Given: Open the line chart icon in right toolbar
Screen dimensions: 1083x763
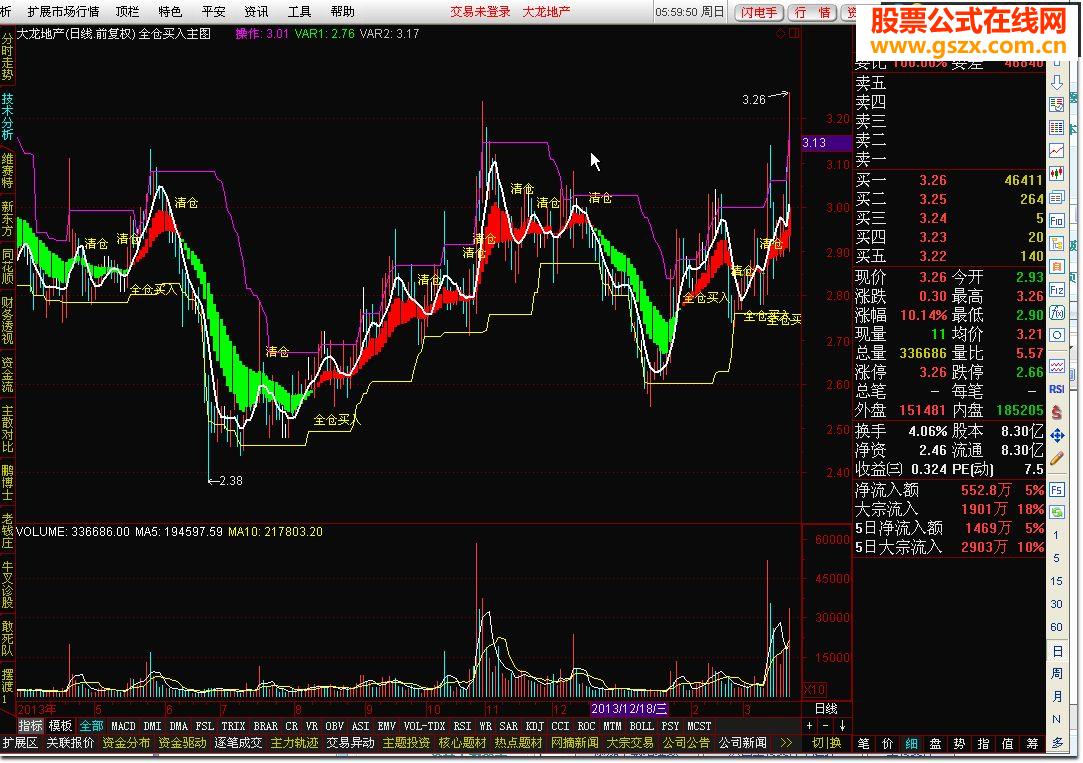Looking at the screenshot, I should tap(1057, 151).
